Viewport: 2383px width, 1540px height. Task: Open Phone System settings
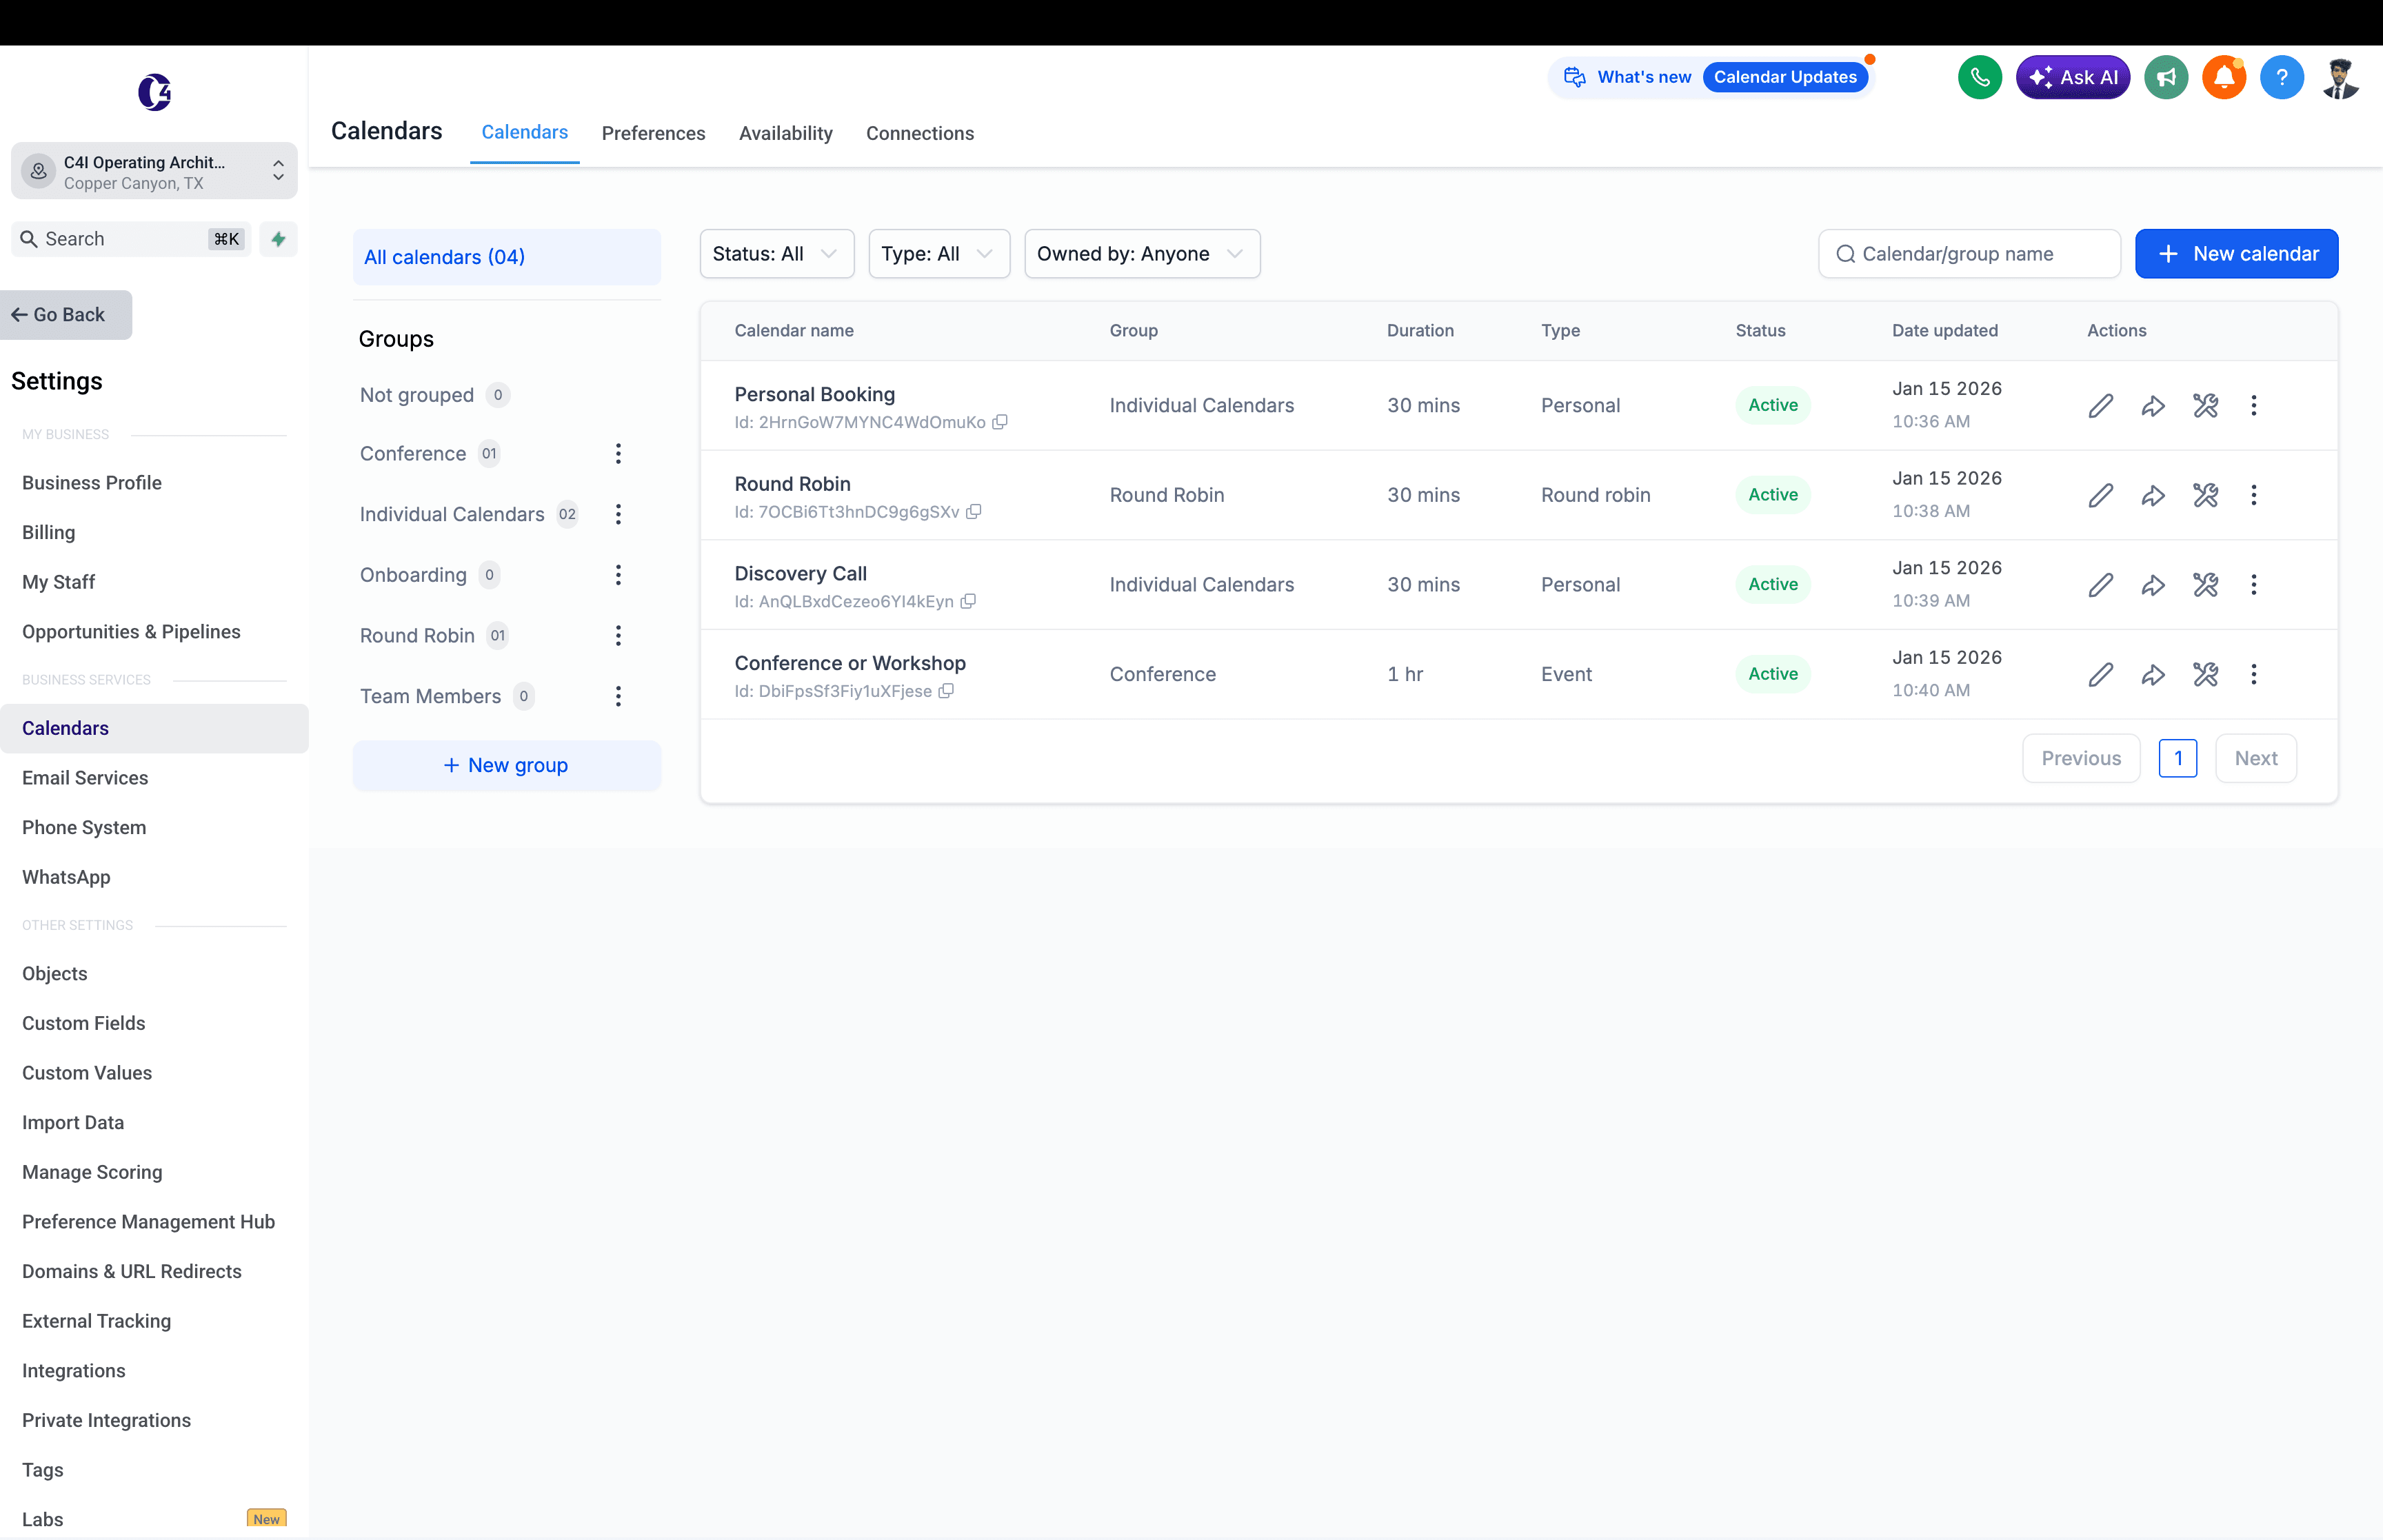pos(84,827)
